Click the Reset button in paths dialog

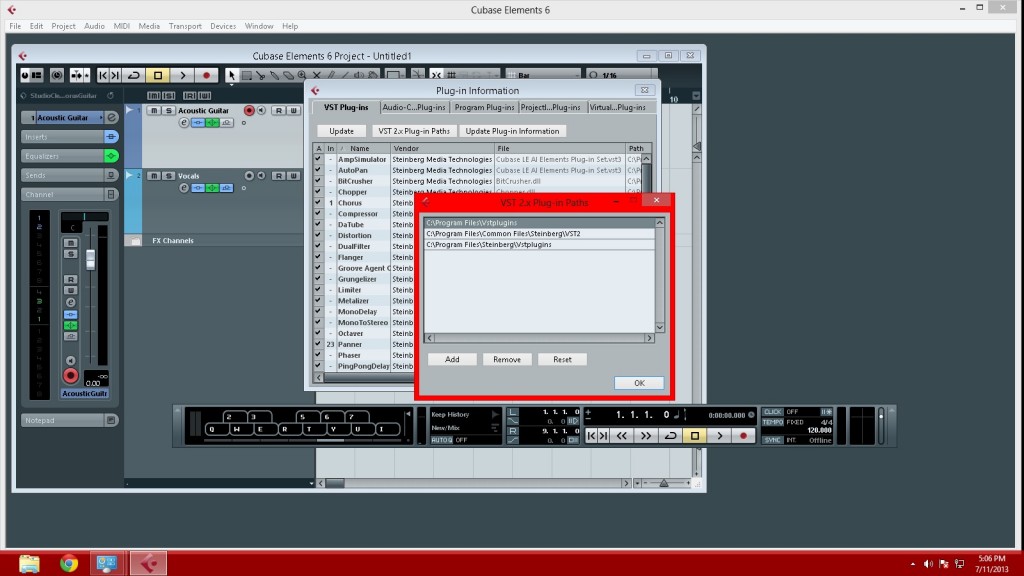(562, 359)
